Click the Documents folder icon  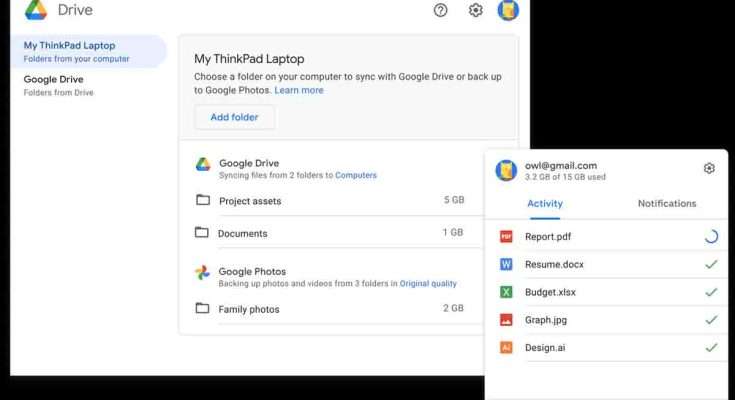[202, 232]
